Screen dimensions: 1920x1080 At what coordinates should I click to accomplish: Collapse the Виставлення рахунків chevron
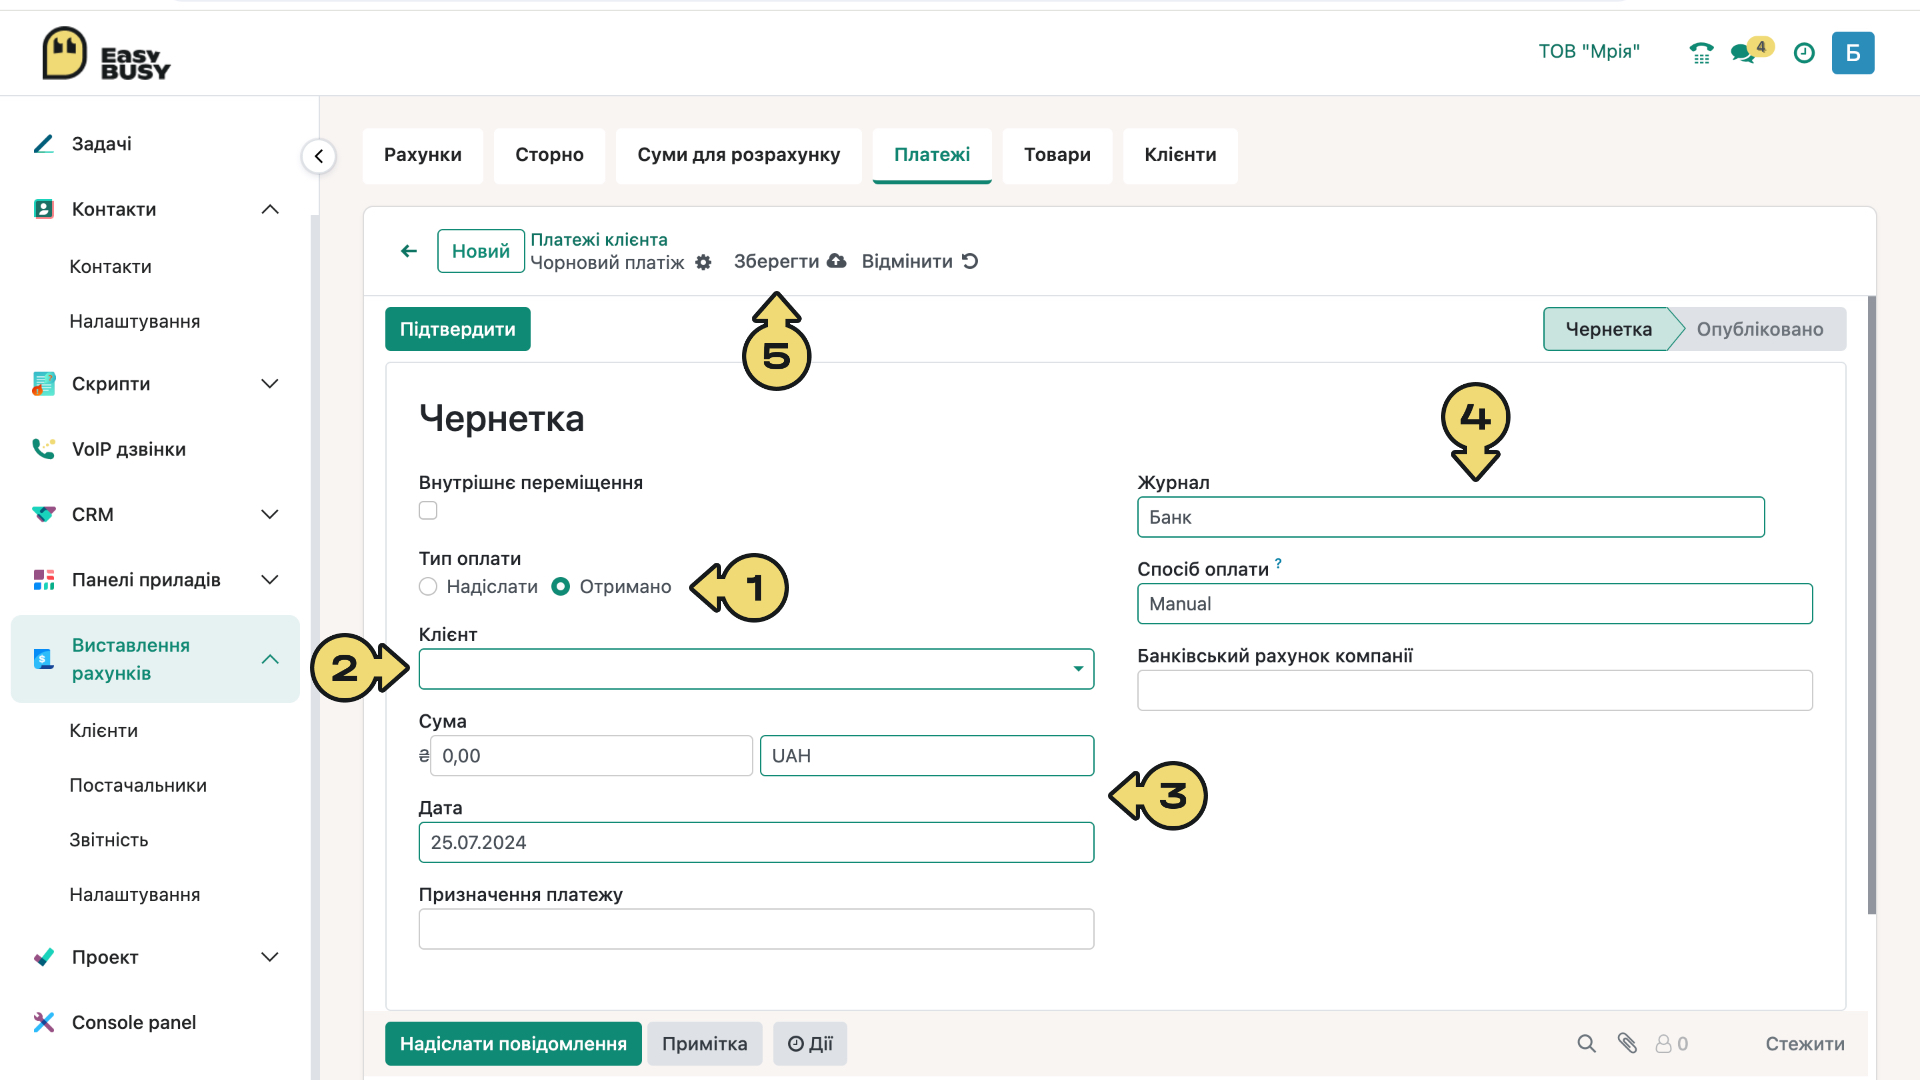[x=270, y=659]
